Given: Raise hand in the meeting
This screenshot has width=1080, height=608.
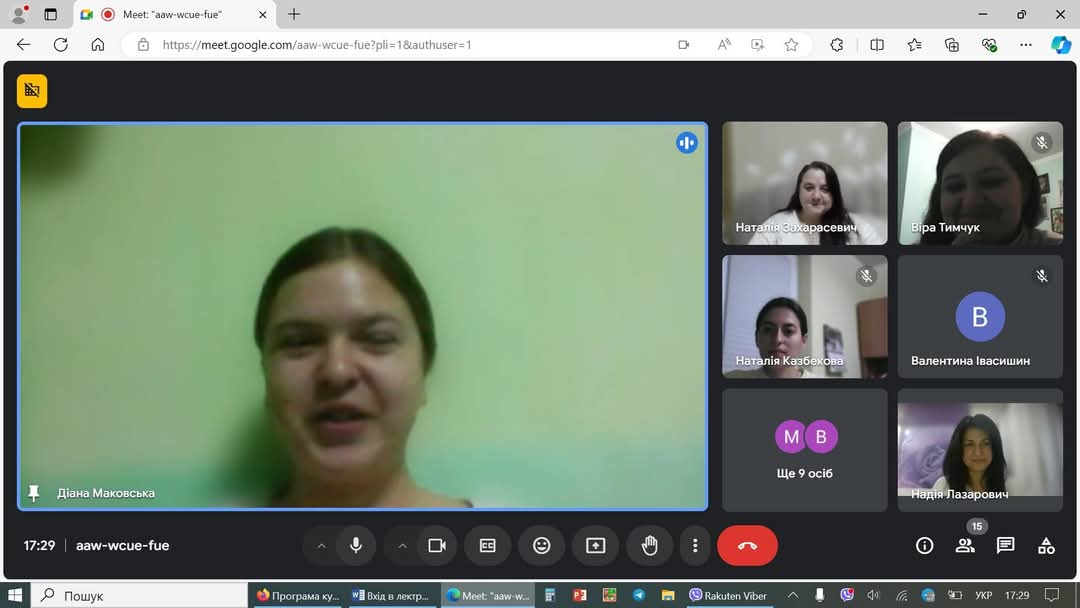Looking at the screenshot, I should [x=650, y=545].
